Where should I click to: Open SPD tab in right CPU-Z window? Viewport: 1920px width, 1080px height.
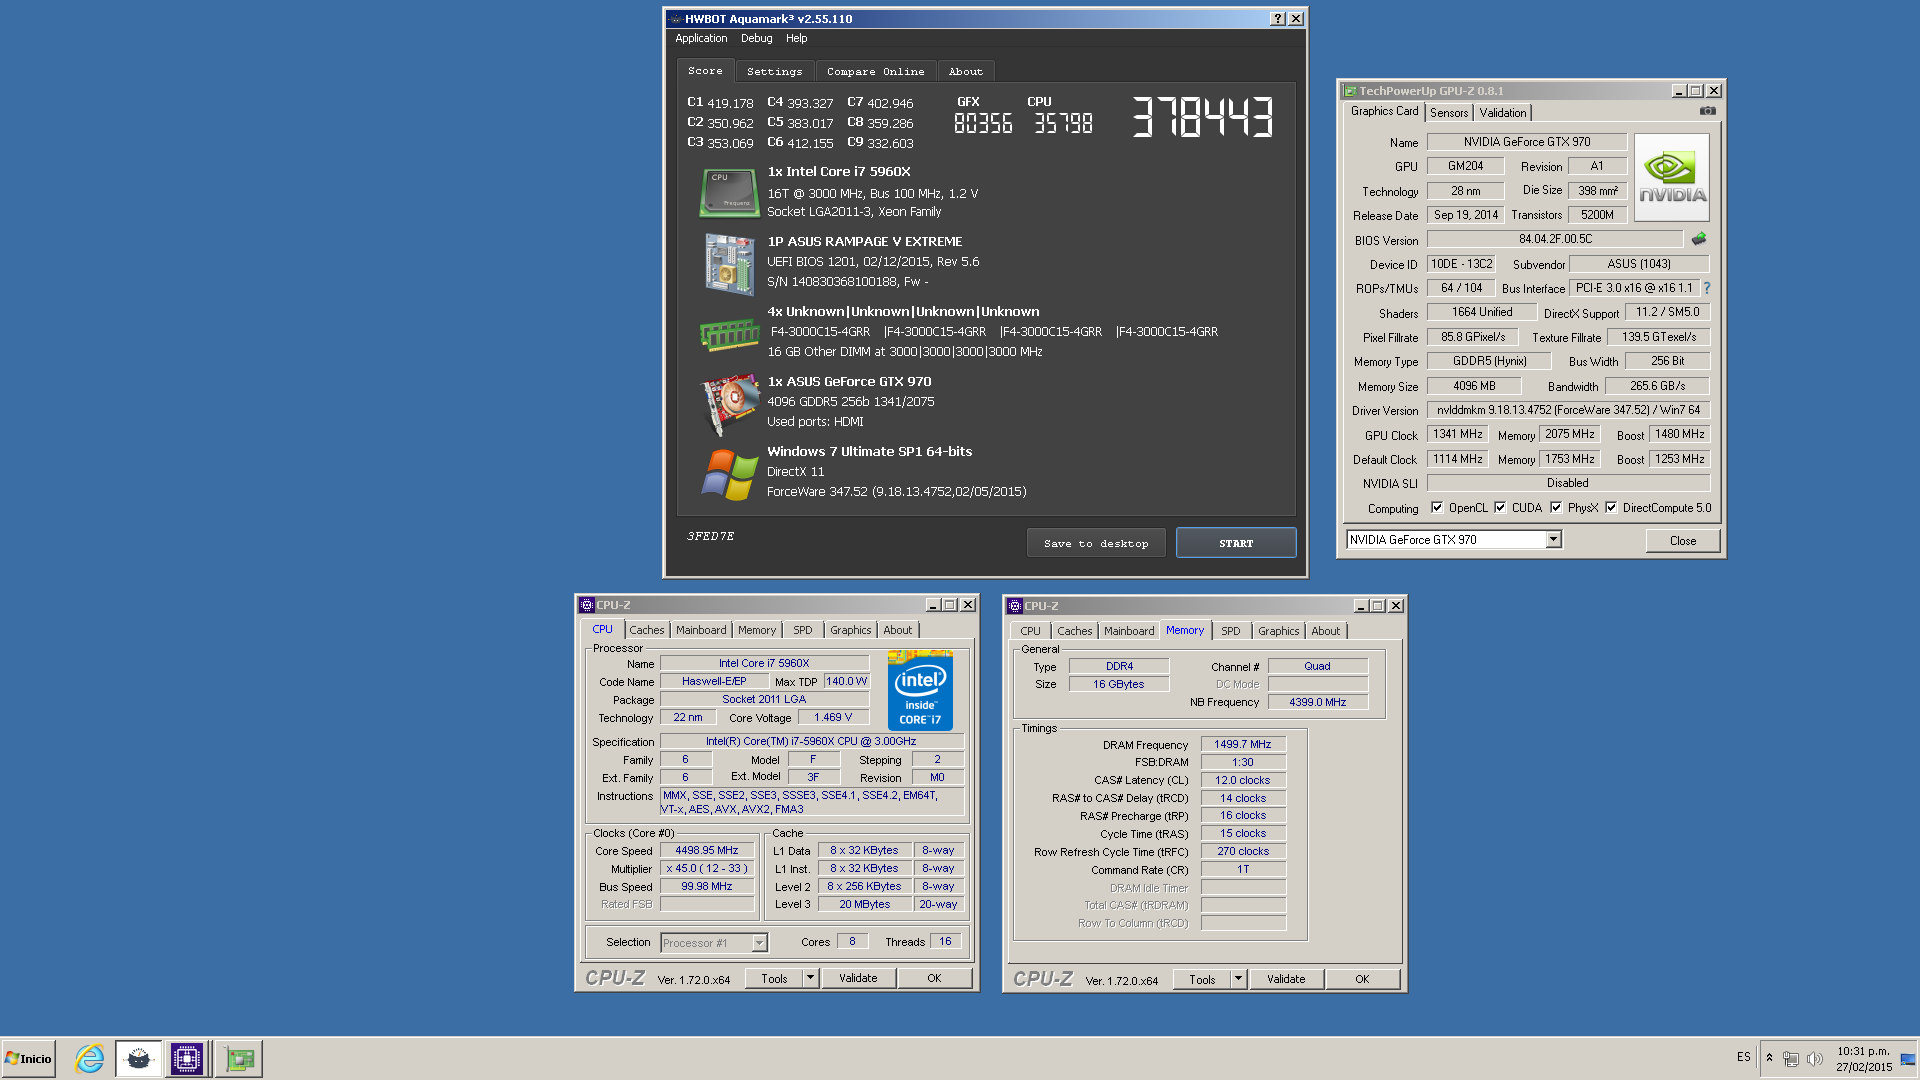(1230, 631)
